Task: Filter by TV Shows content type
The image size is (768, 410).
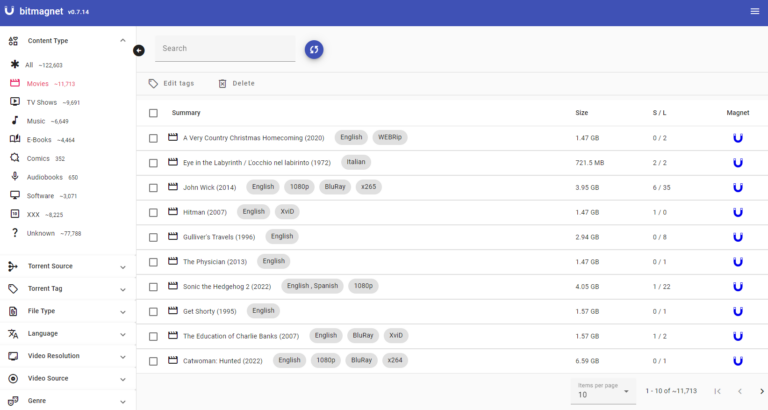Action: coord(45,102)
